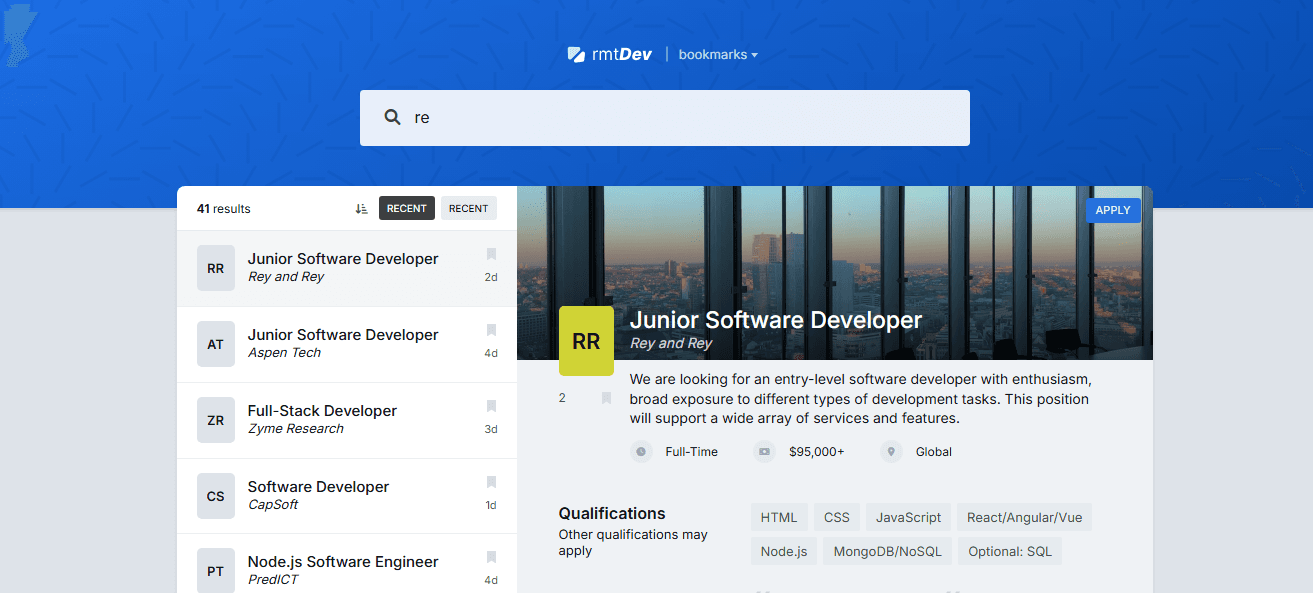Click the CS company badge
Image resolution: width=1313 pixels, height=593 pixels.
click(216, 496)
